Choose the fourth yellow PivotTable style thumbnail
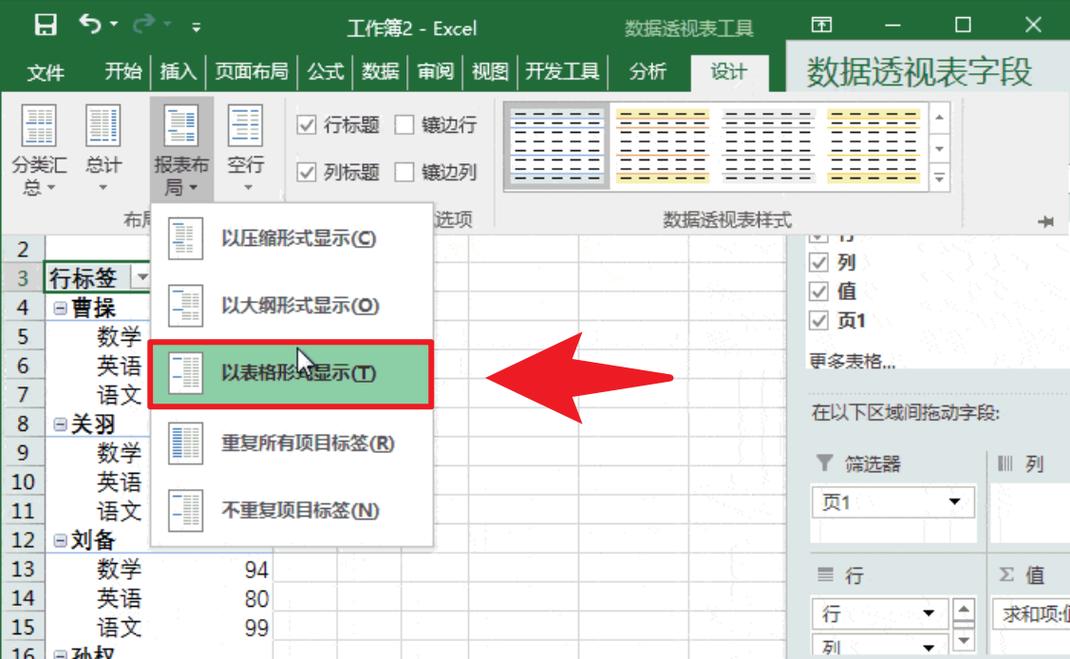Screen dimensions: 1070x659 (x=873, y=146)
